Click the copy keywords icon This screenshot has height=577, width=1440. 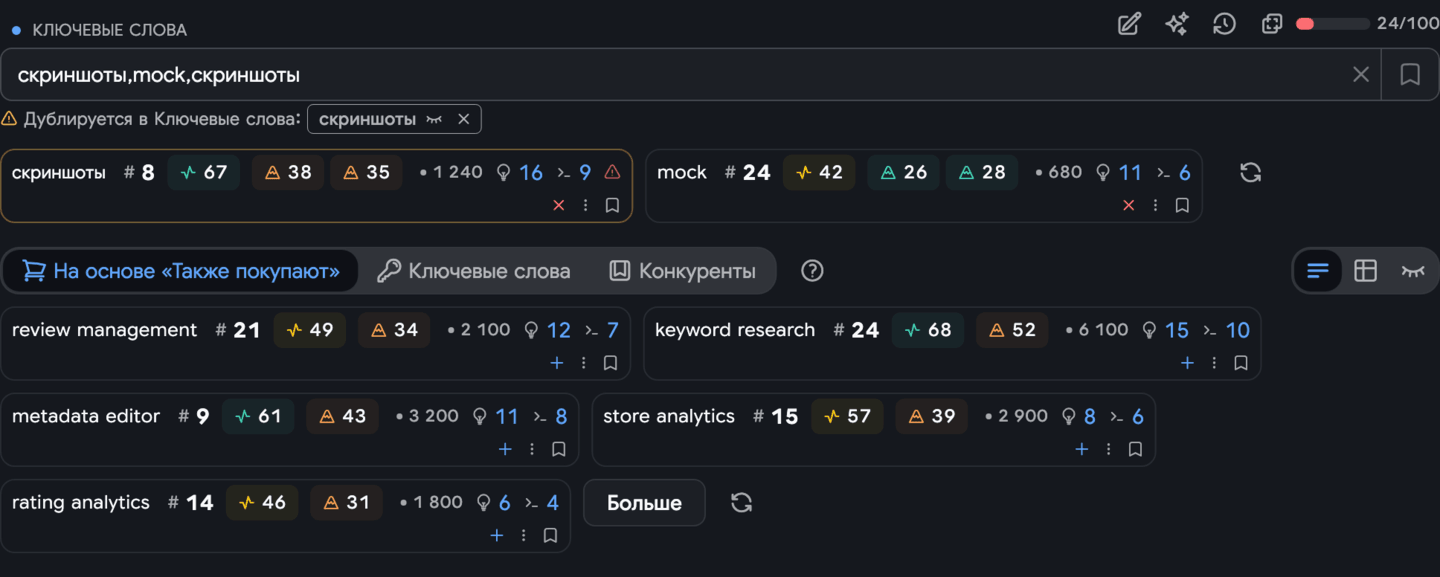[1272, 24]
